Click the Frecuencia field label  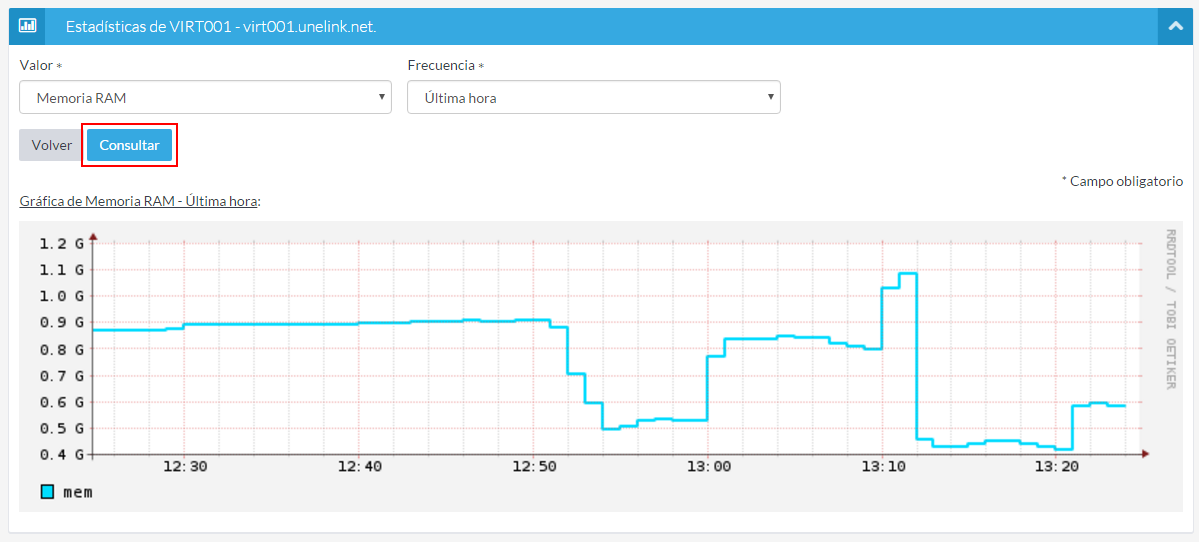441,65
